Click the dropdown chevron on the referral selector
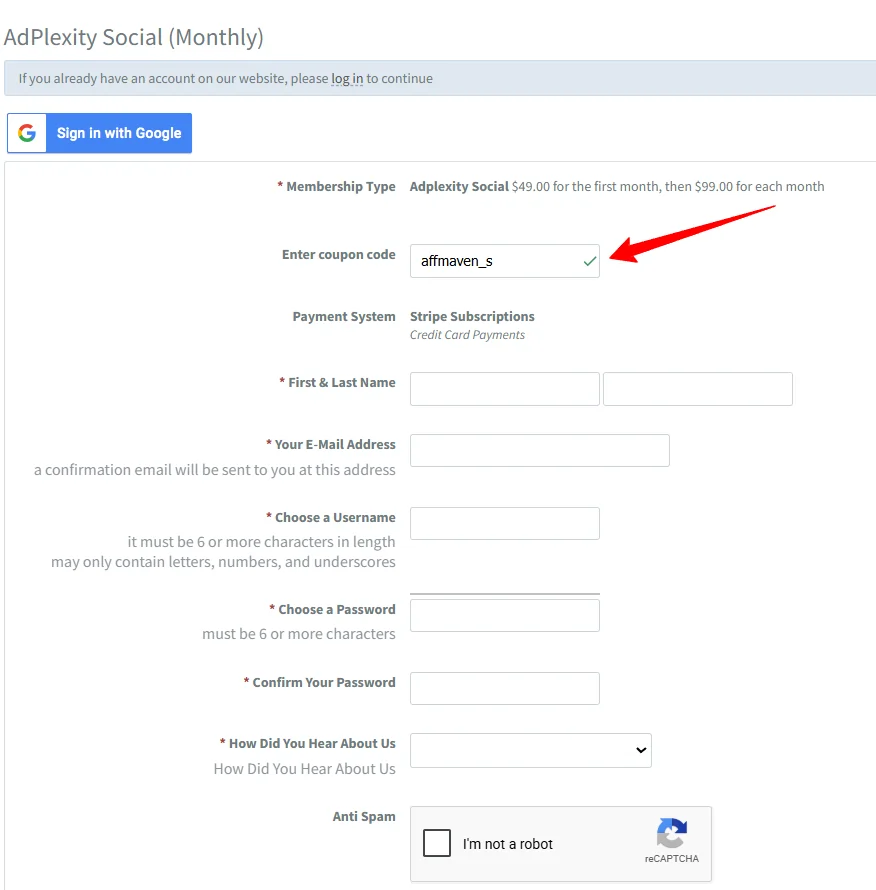 [x=639, y=750]
